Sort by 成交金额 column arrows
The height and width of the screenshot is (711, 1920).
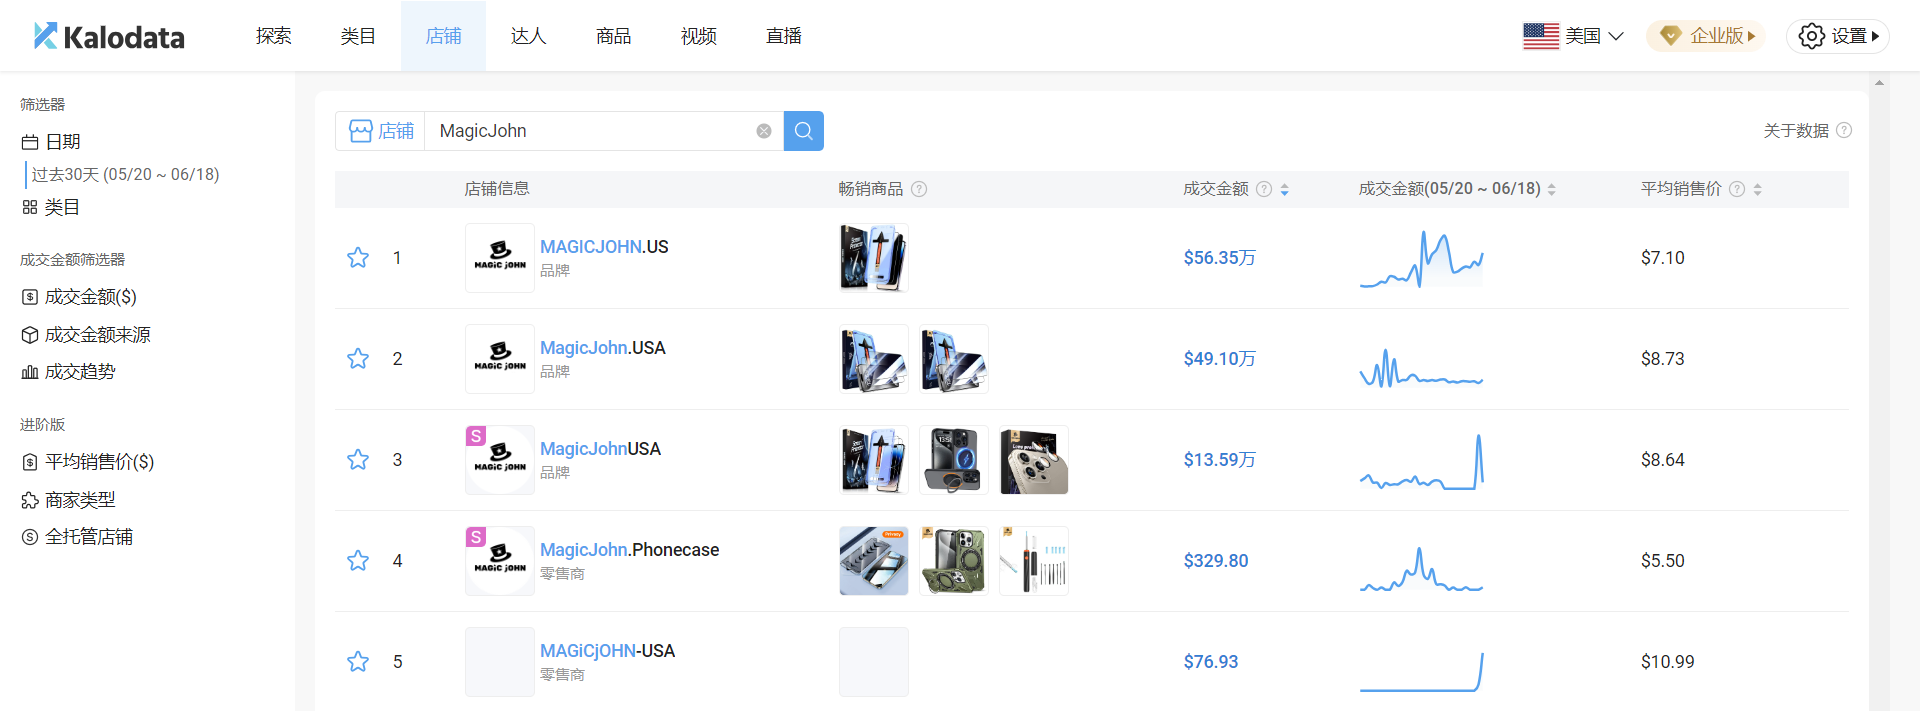[1284, 189]
